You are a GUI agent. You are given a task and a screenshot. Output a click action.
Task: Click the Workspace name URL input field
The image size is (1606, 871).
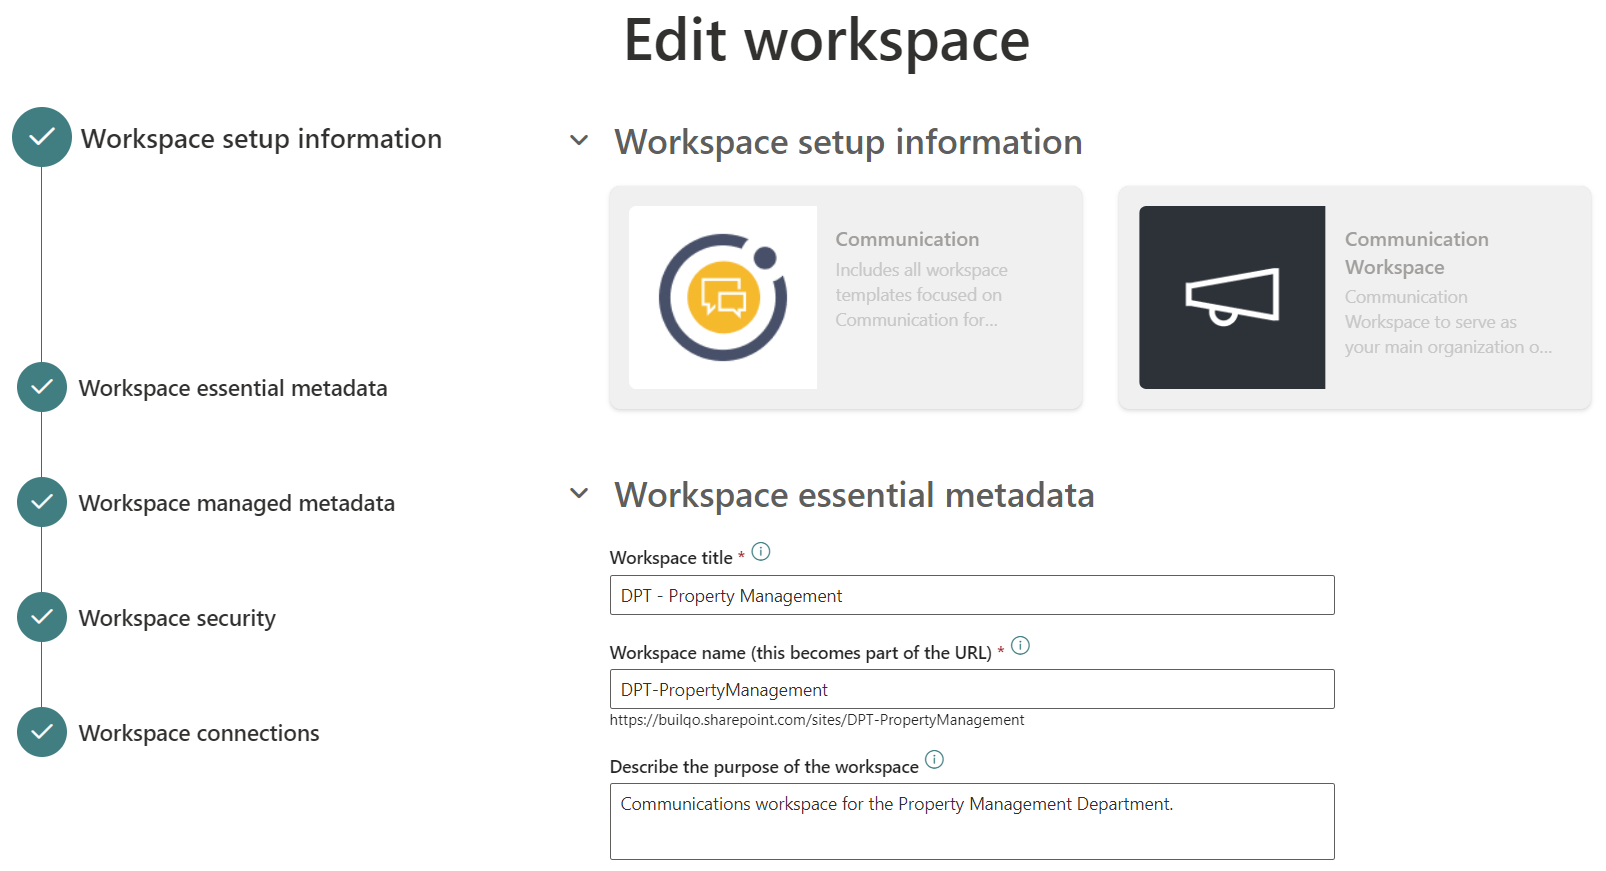(x=972, y=689)
